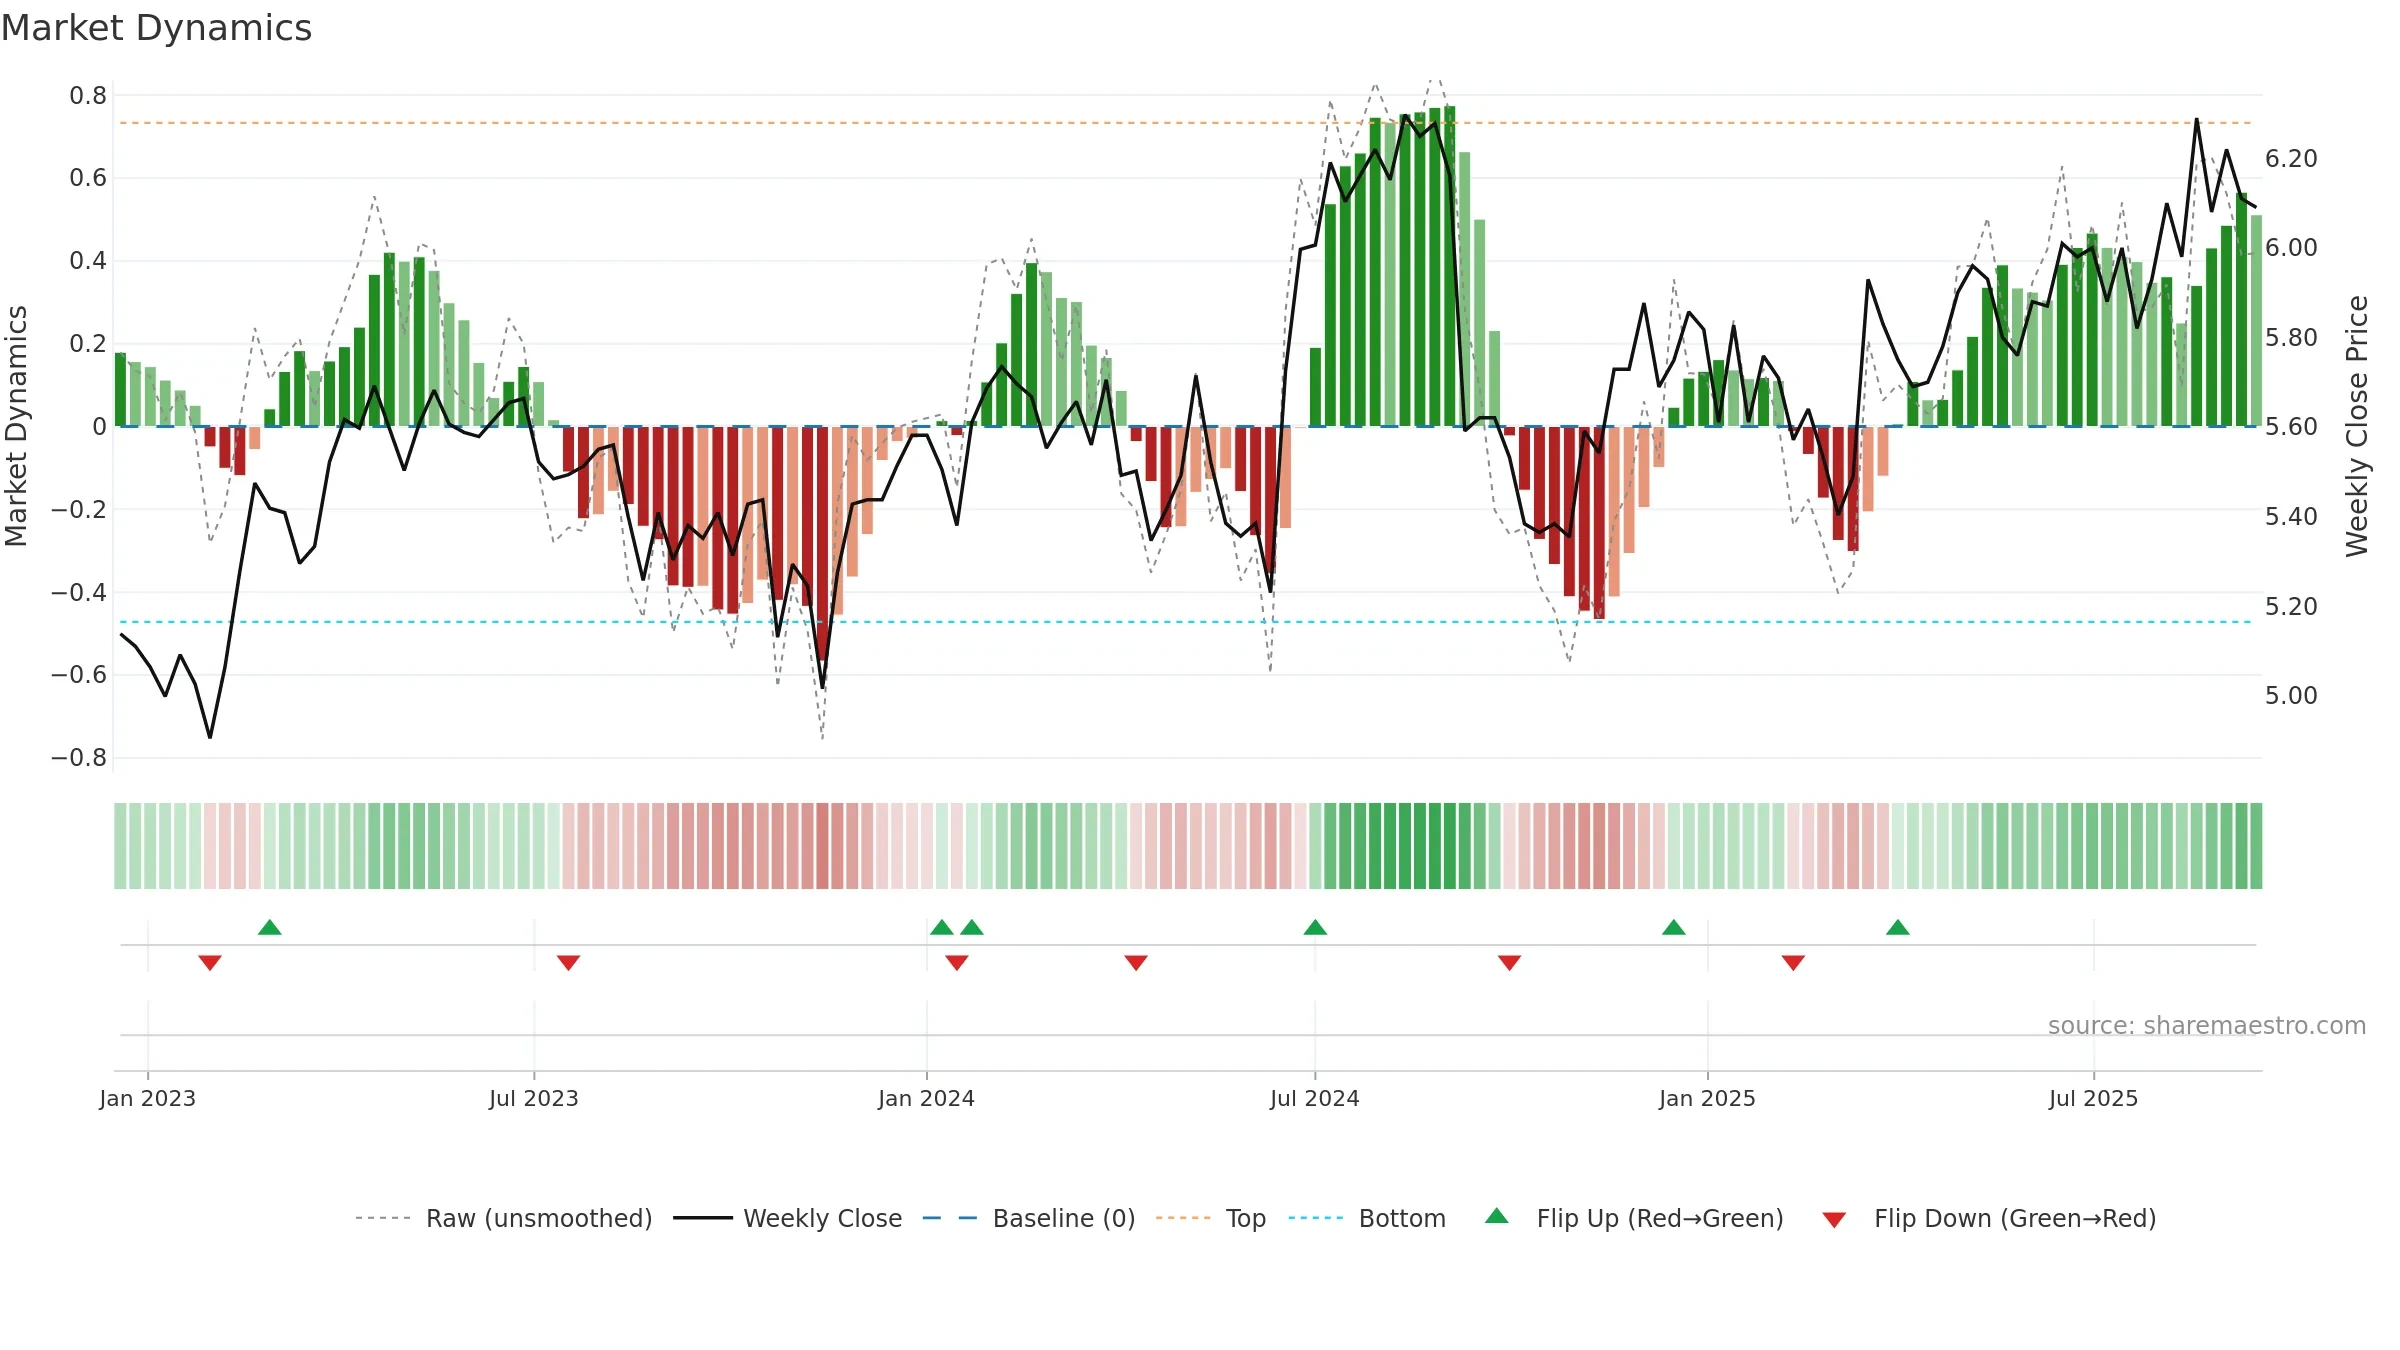Image resolution: width=2400 pixels, height=1350 pixels.
Task: Click the Jan 2023 x-axis label
Action: pyautogui.click(x=148, y=1098)
